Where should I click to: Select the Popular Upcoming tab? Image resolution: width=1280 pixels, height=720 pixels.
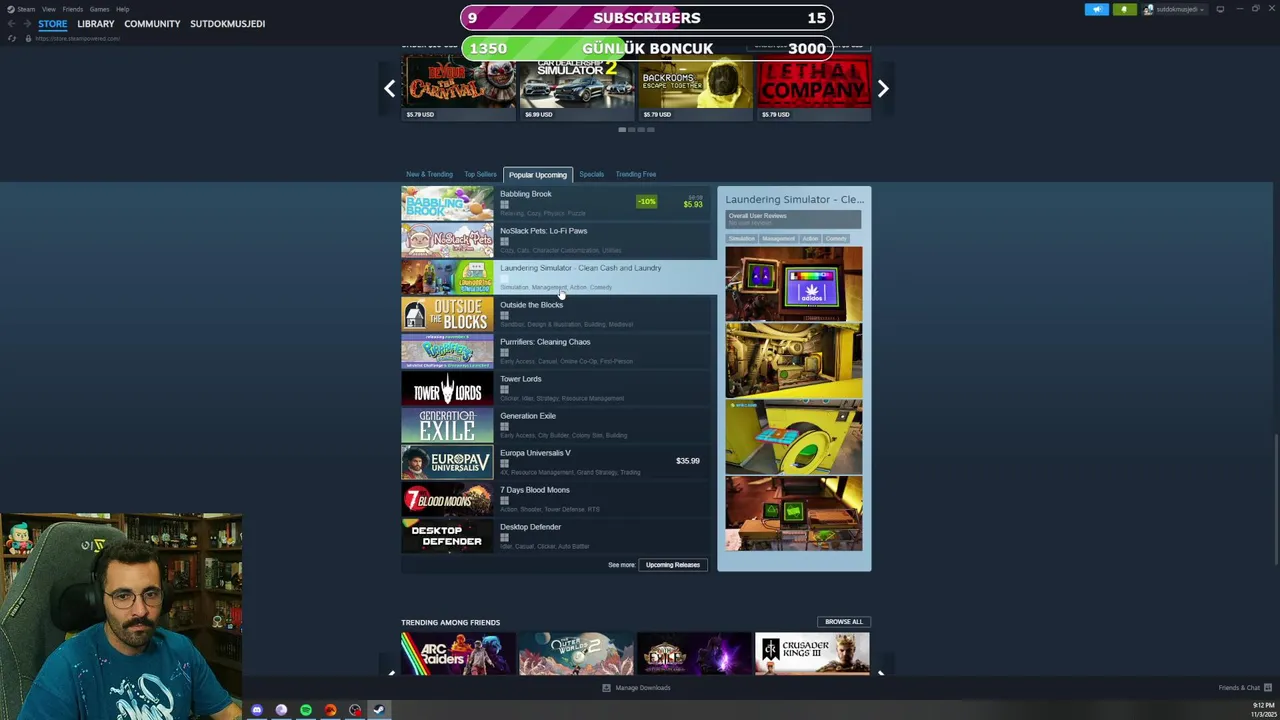tap(538, 175)
